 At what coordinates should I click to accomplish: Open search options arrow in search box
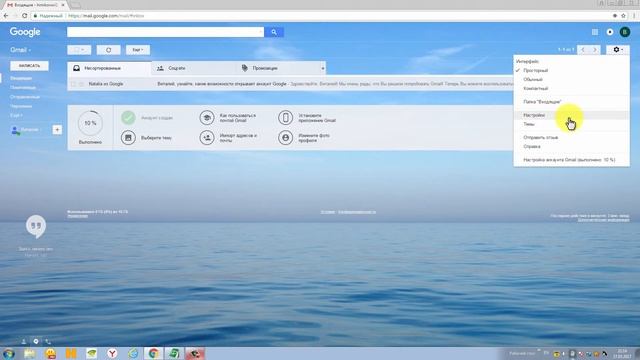tap(261, 32)
